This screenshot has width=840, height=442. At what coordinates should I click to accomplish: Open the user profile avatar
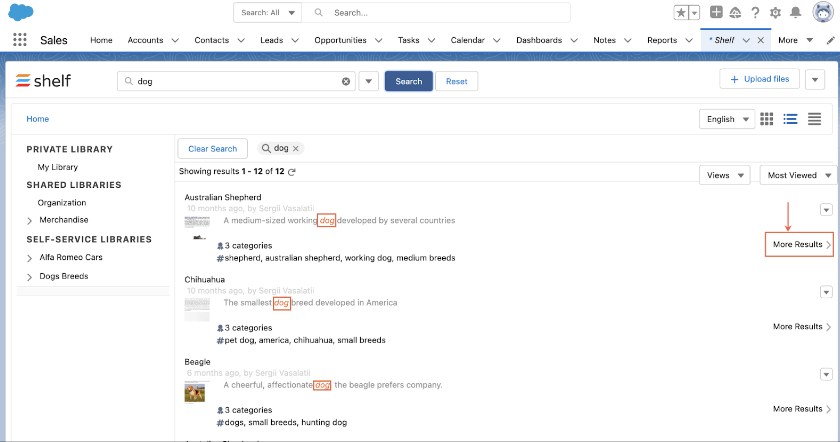coord(823,12)
